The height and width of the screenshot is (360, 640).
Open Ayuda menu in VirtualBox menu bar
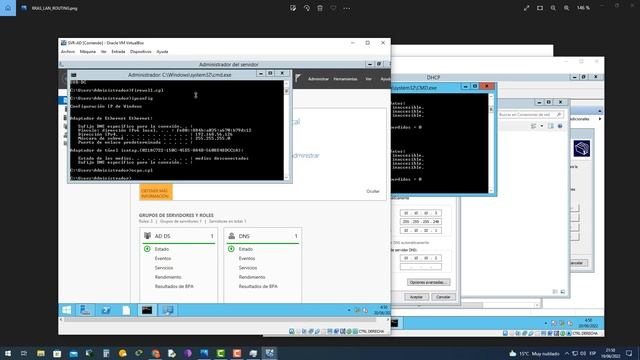162,52
